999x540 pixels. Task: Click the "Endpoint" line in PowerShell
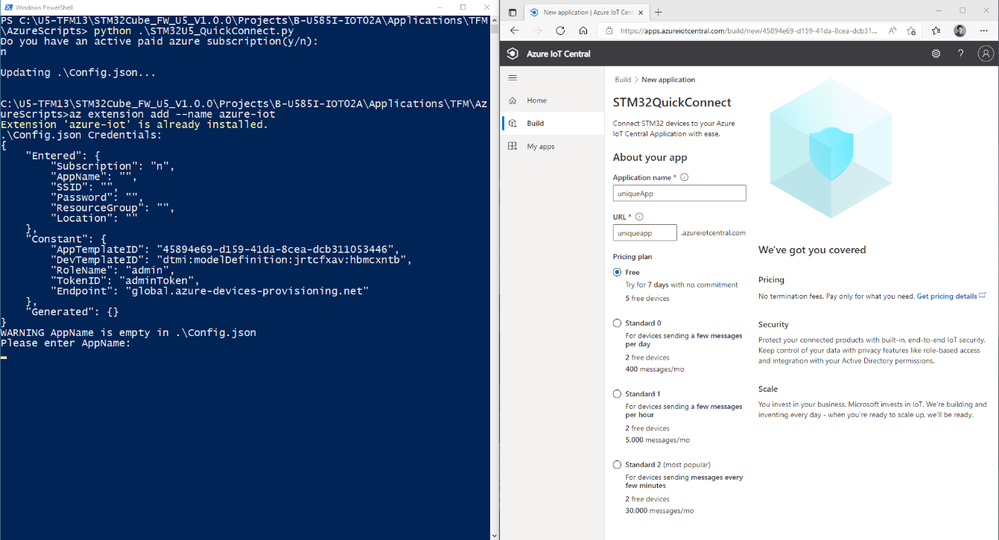click(x=210, y=291)
